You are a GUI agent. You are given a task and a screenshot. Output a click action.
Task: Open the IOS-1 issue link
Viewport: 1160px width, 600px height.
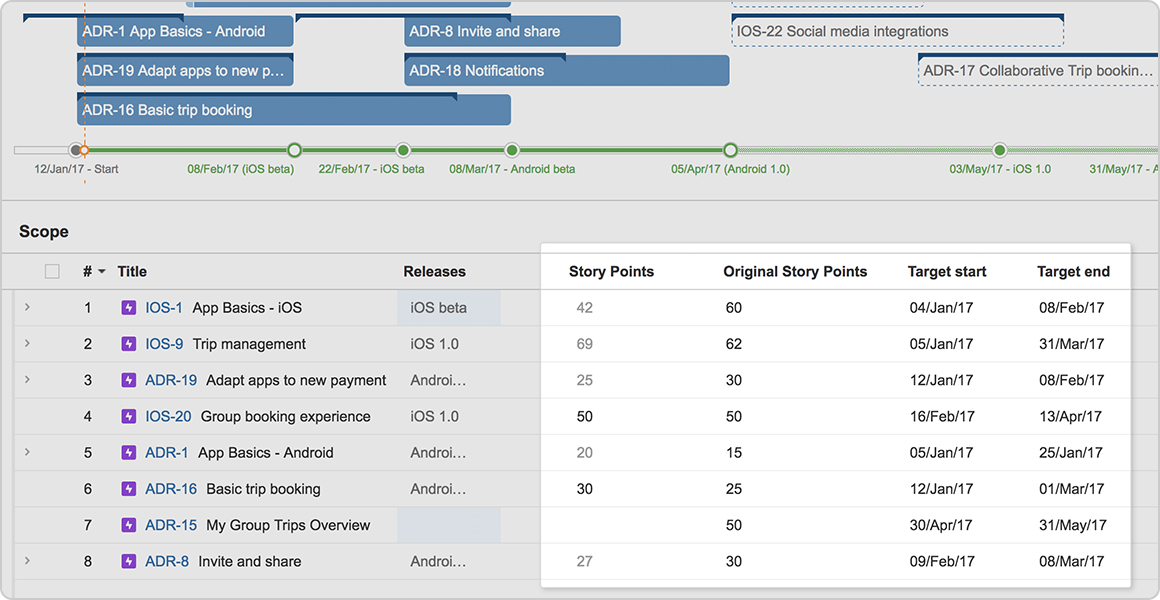pyautogui.click(x=163, y=308)
